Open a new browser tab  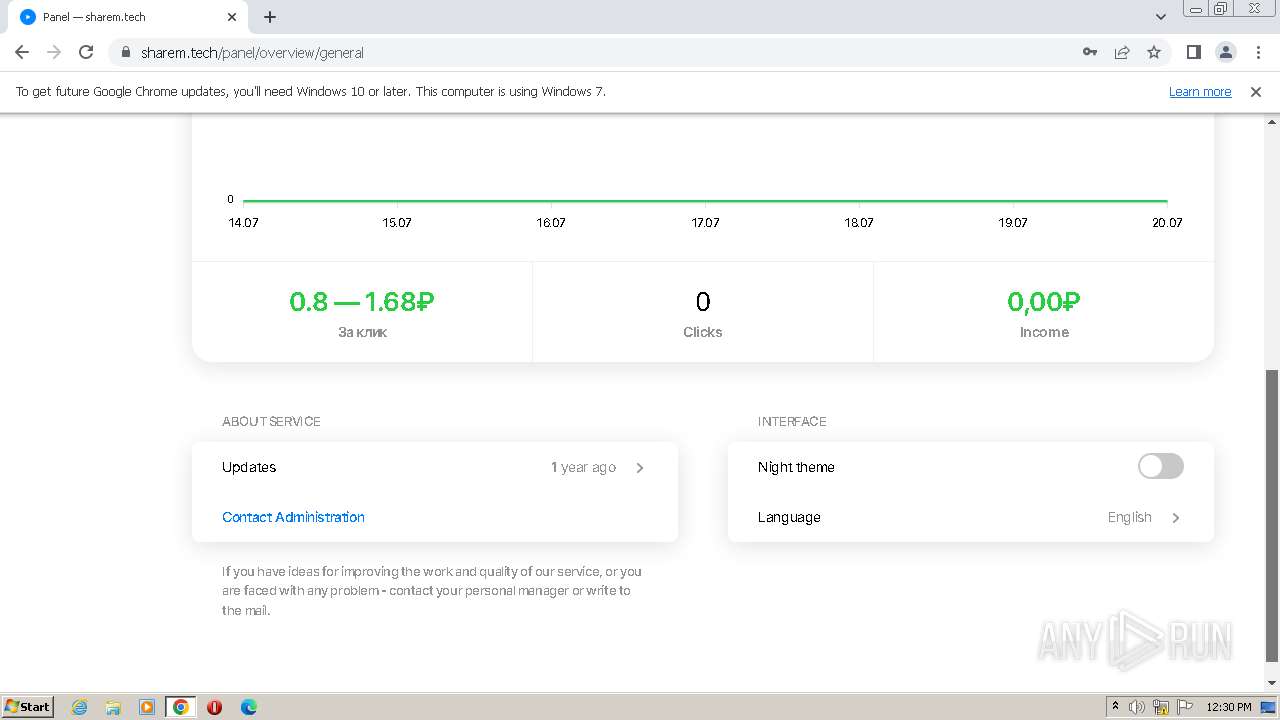(270, 17)
